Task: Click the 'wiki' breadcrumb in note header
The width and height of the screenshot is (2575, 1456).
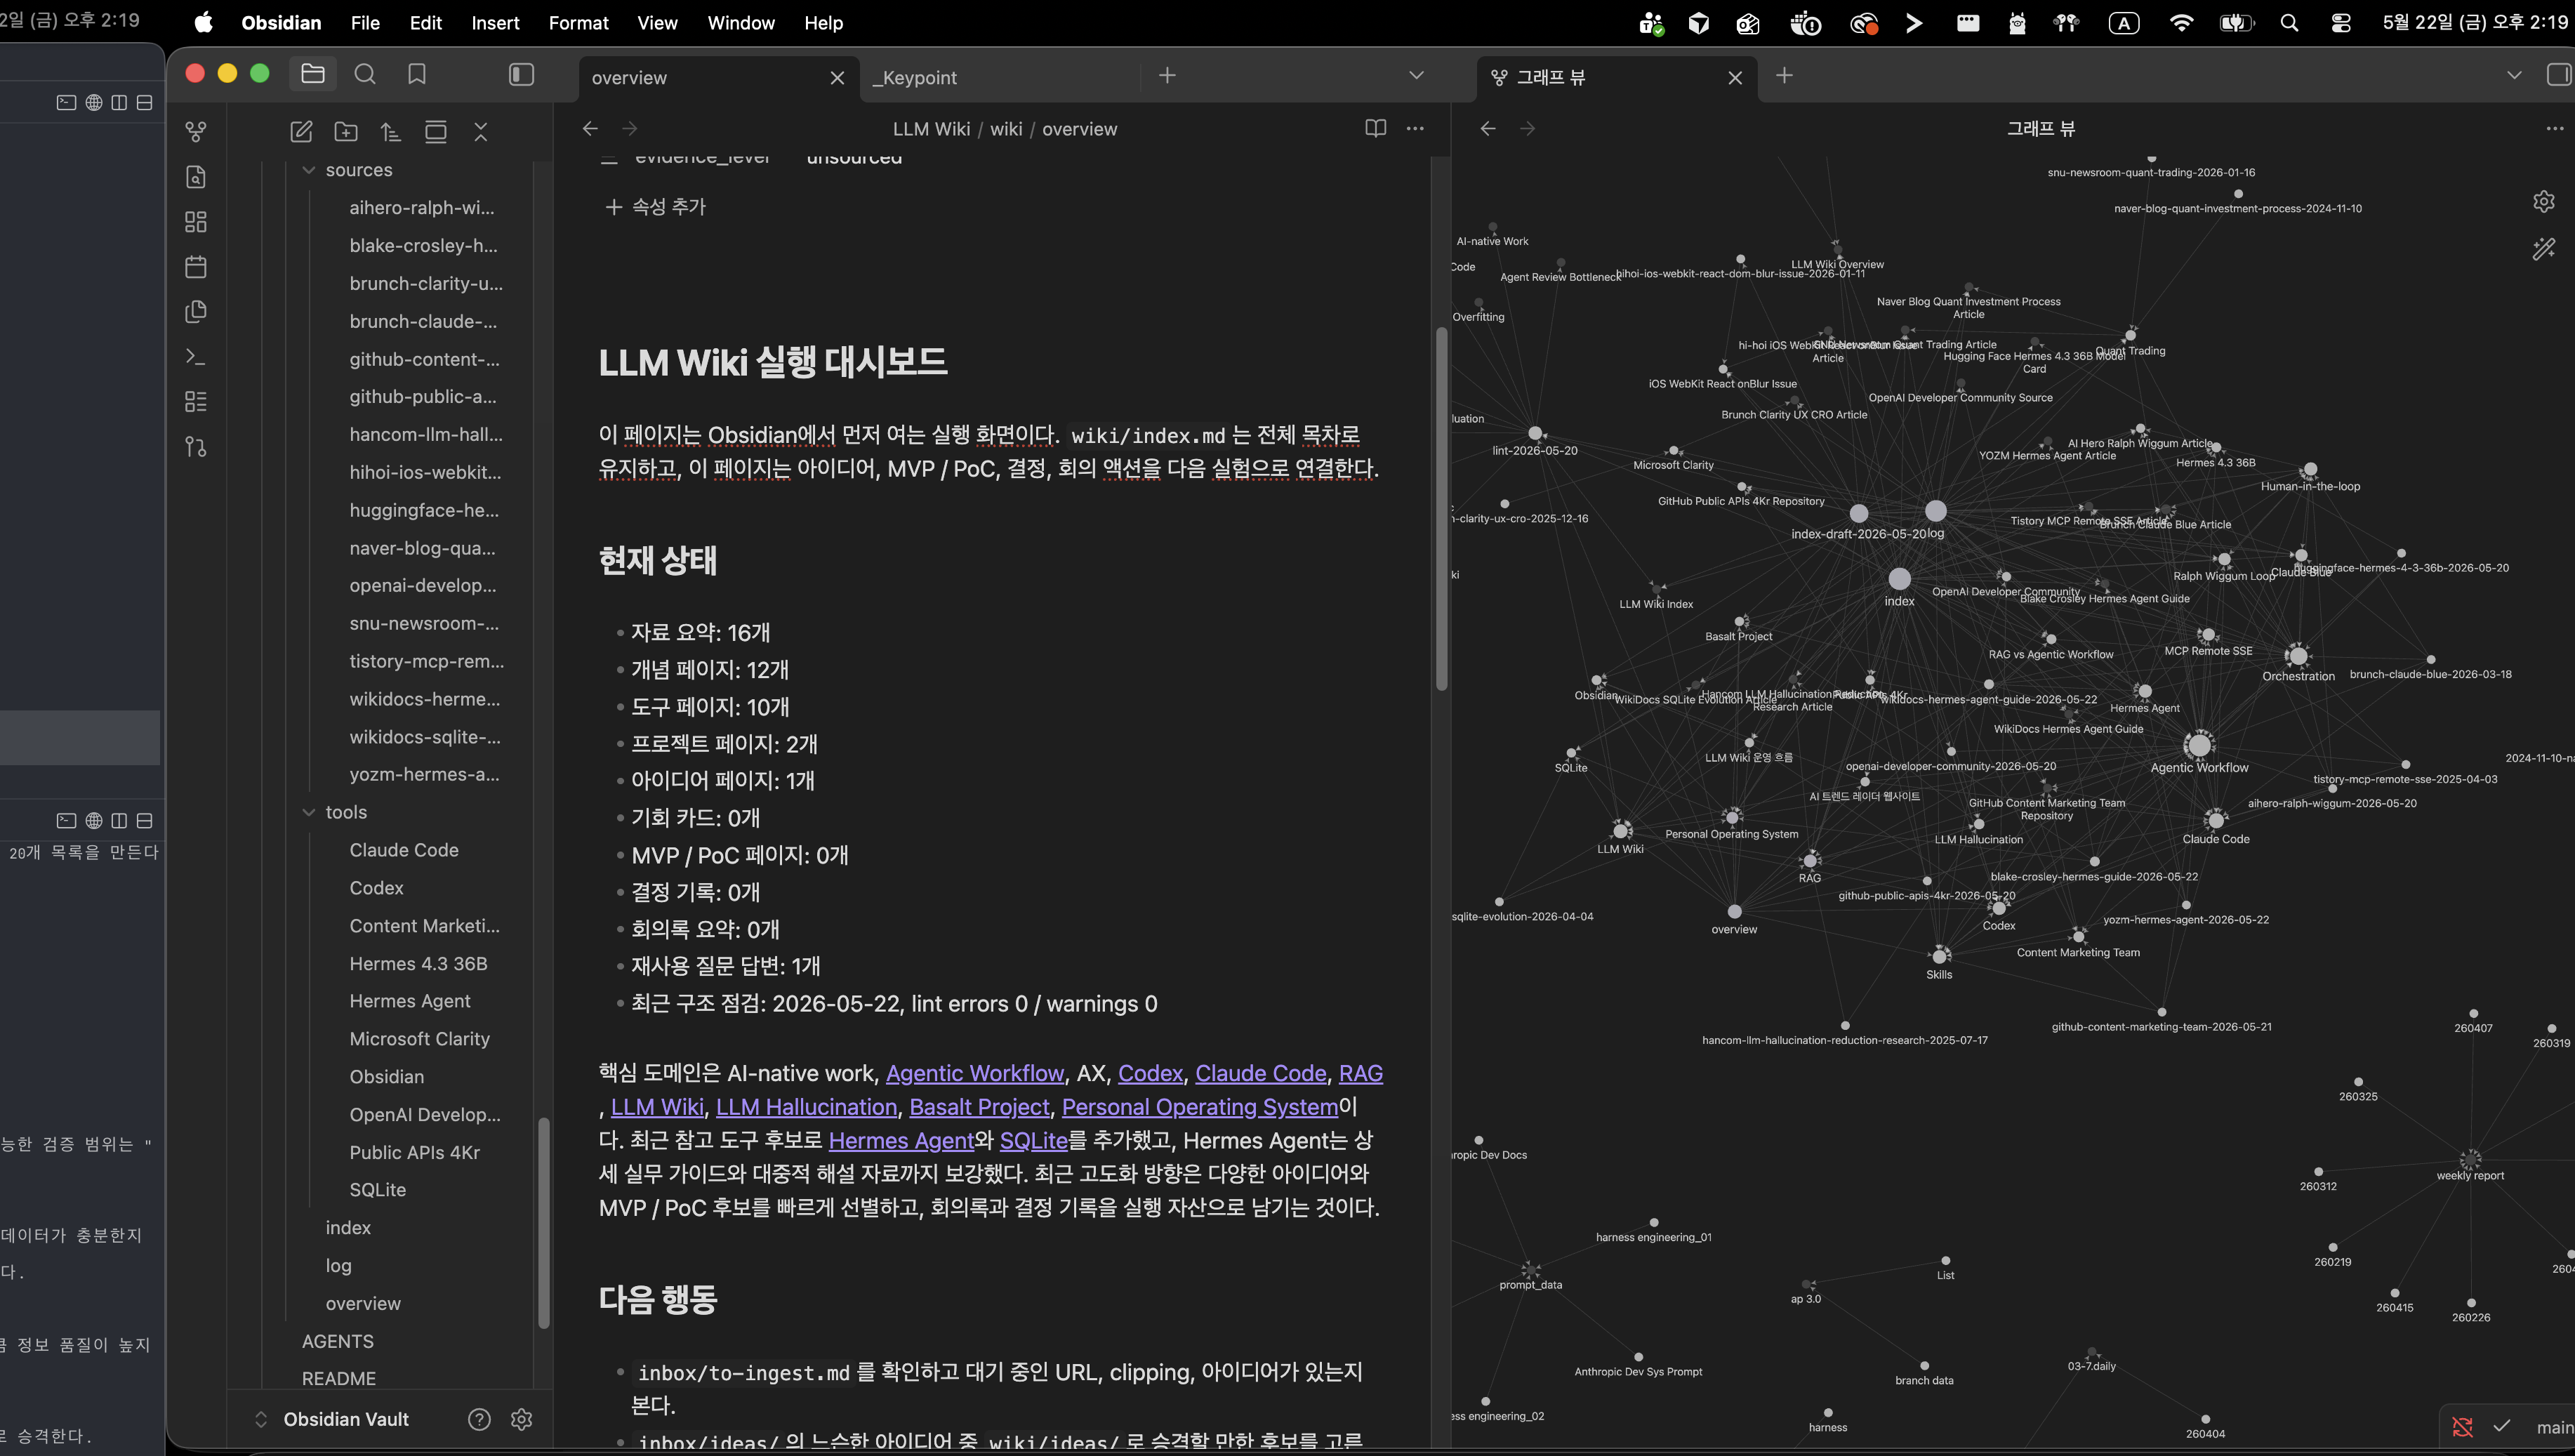Action: click(1006, 129)
